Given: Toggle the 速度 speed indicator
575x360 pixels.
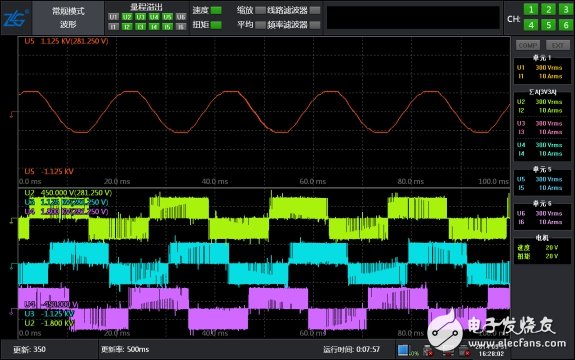Looking at the screenshot, I should (x=216, y=10).
